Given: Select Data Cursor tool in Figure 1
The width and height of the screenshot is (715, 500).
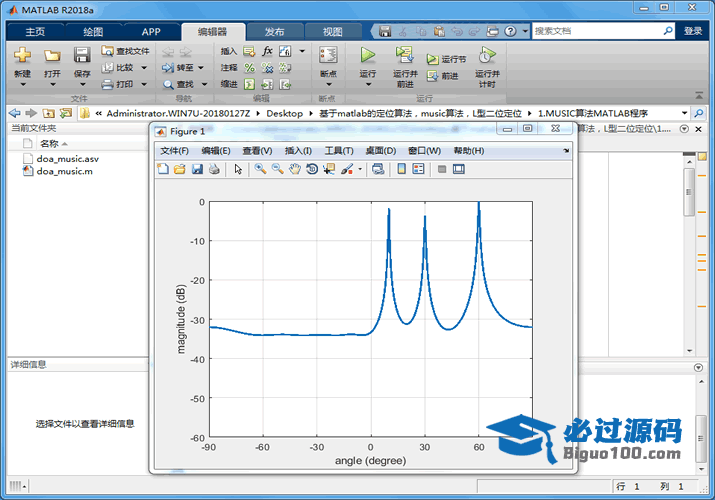Looking at the screenshot, I should click(x=329, y=169).
